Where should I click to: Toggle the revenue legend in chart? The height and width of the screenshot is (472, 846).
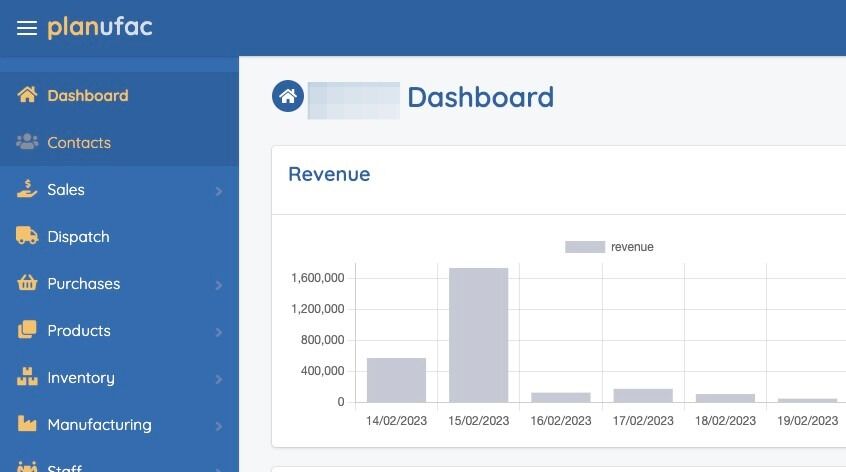pyautogui.click(x=609, y=247)
